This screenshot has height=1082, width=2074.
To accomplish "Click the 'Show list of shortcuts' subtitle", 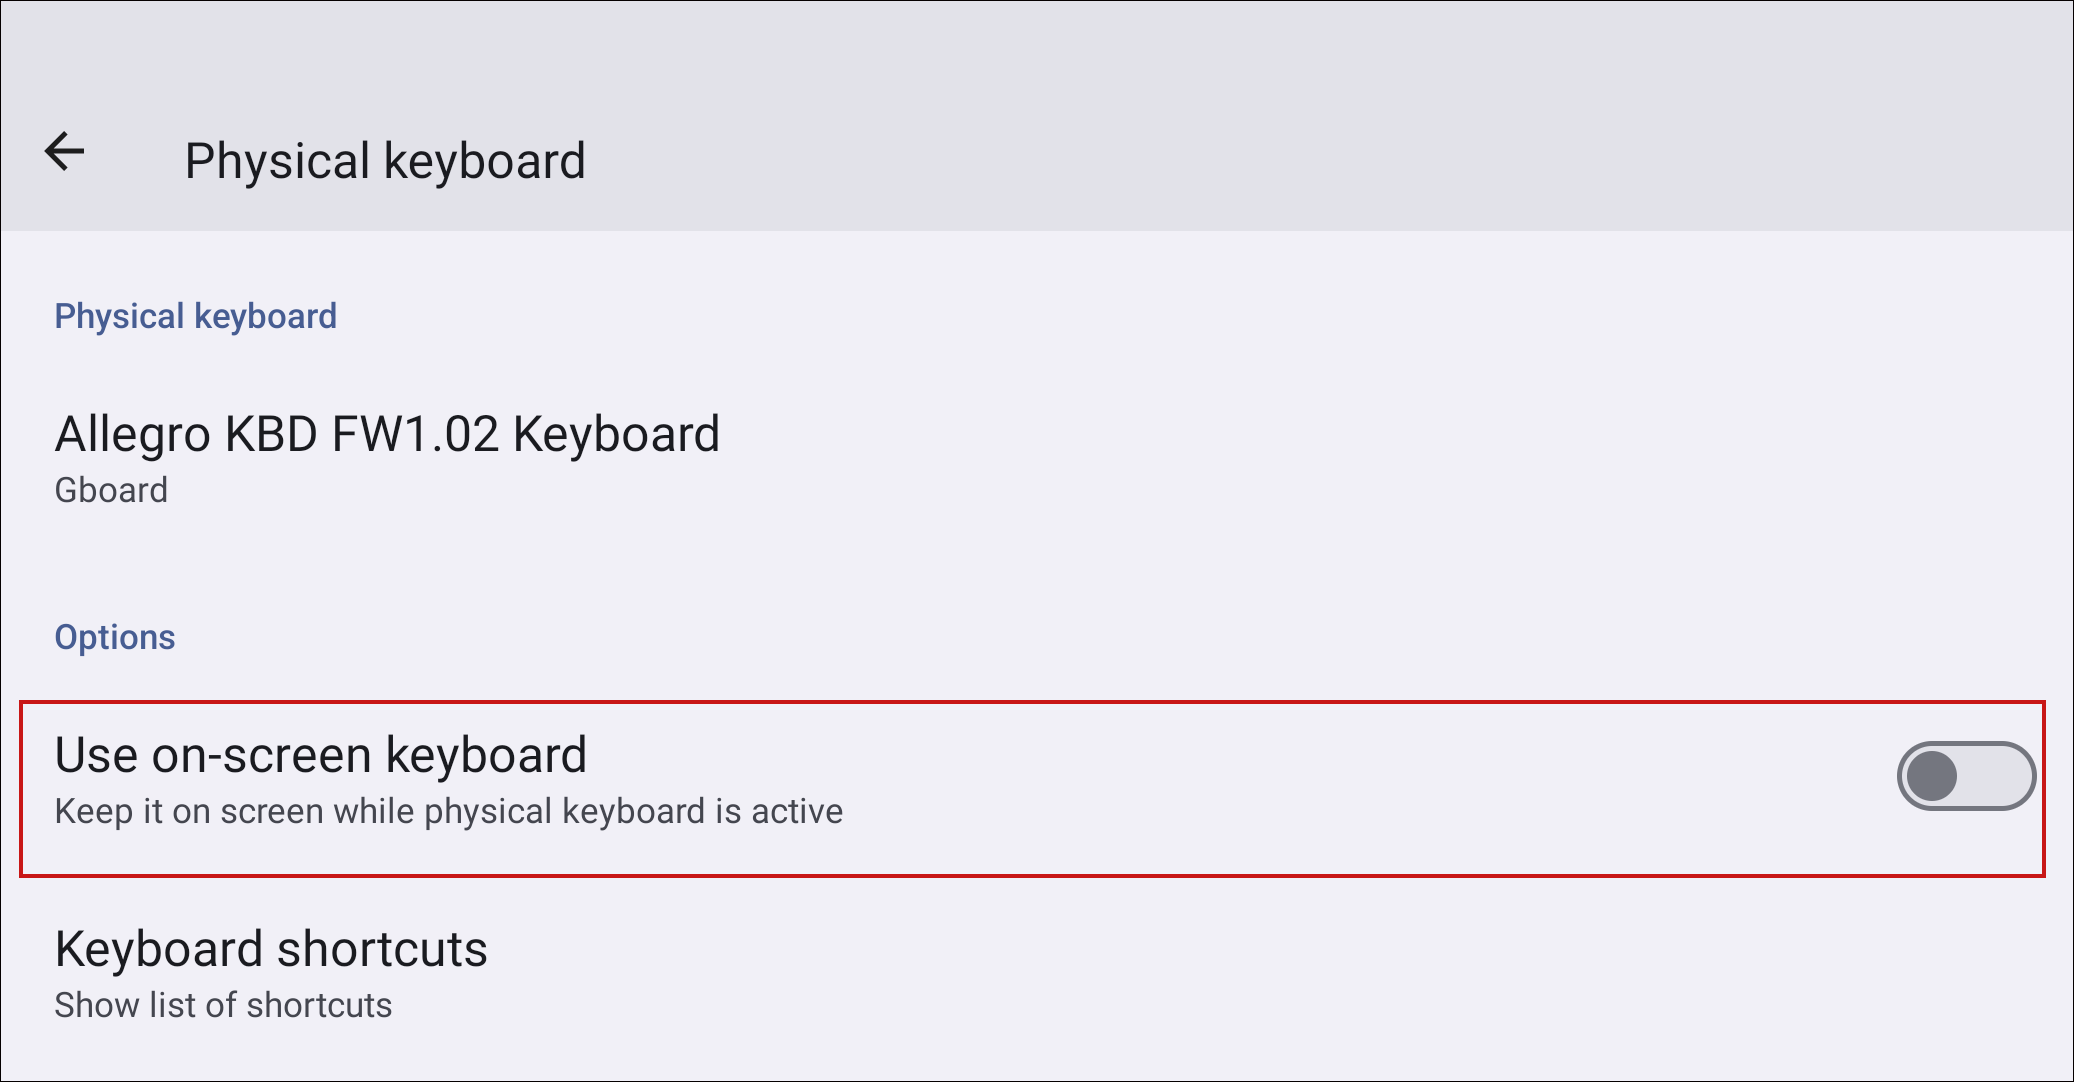I will 223,1005.
